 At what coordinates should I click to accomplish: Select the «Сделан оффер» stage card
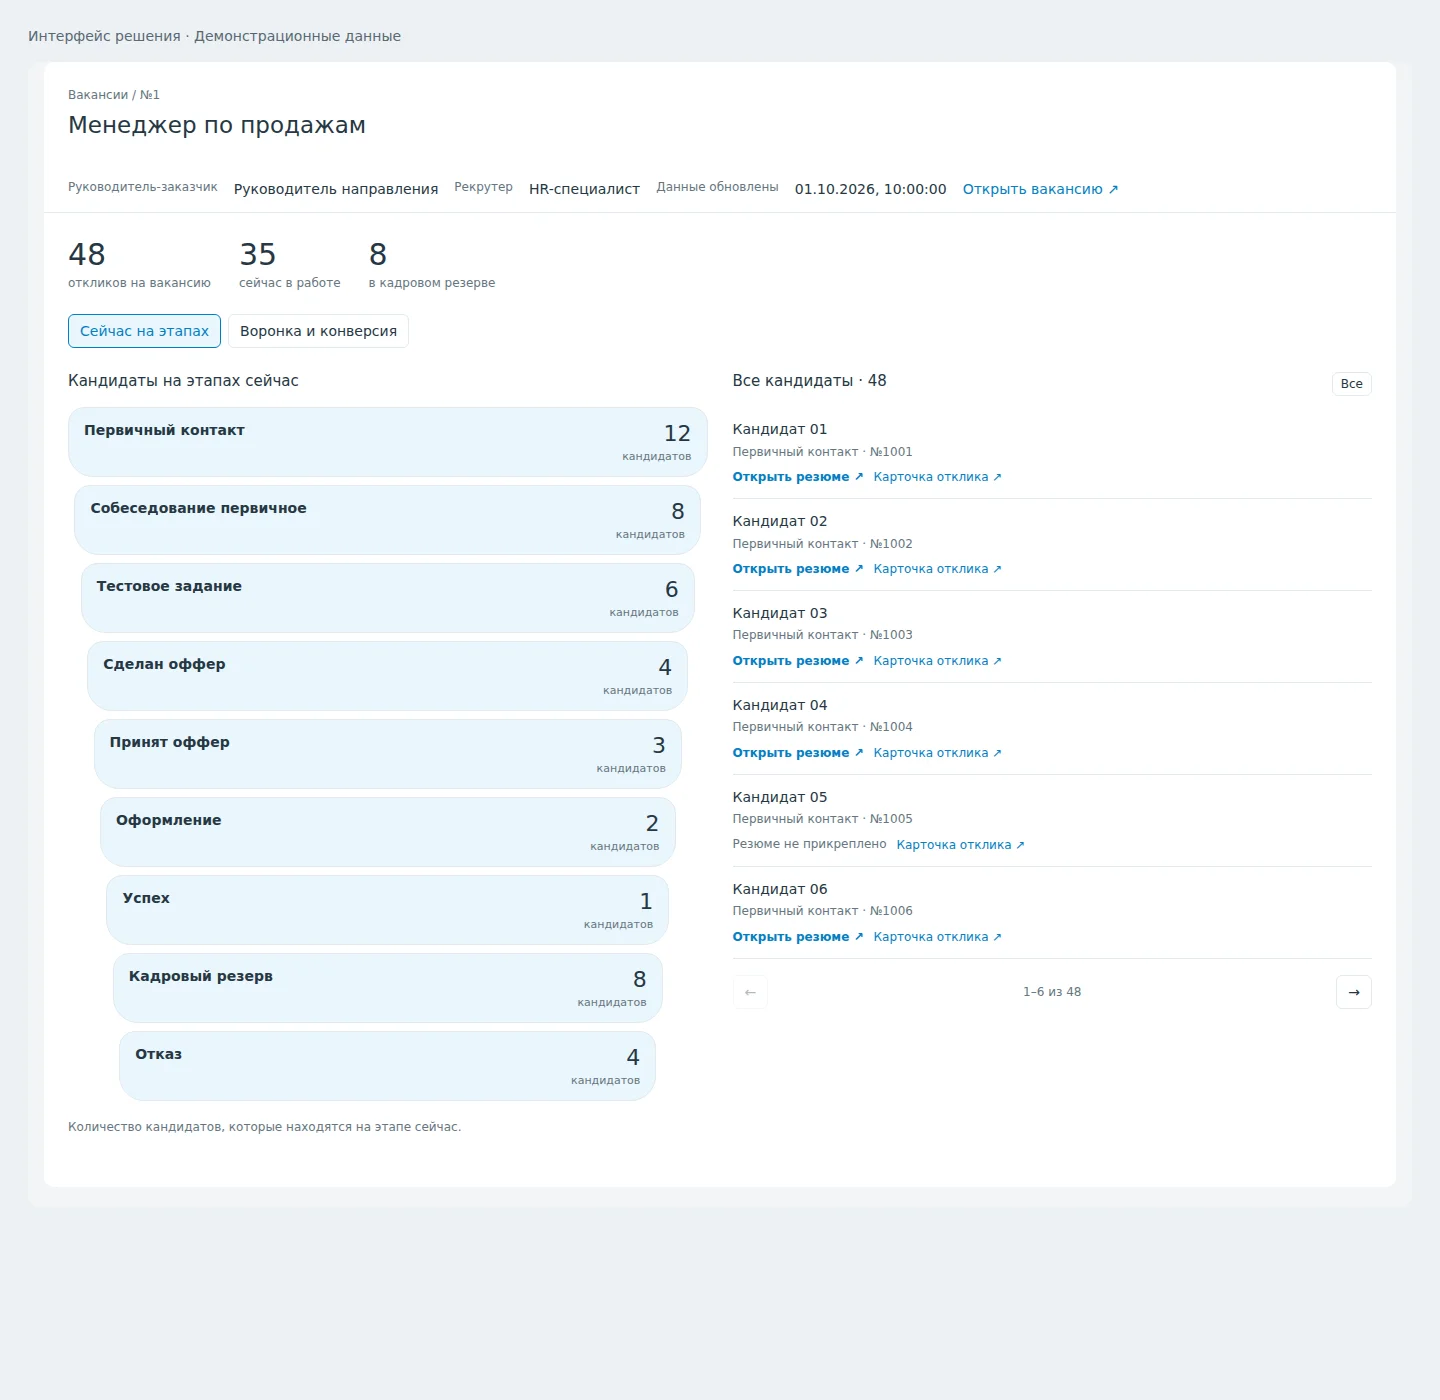[x=388, y=676]
